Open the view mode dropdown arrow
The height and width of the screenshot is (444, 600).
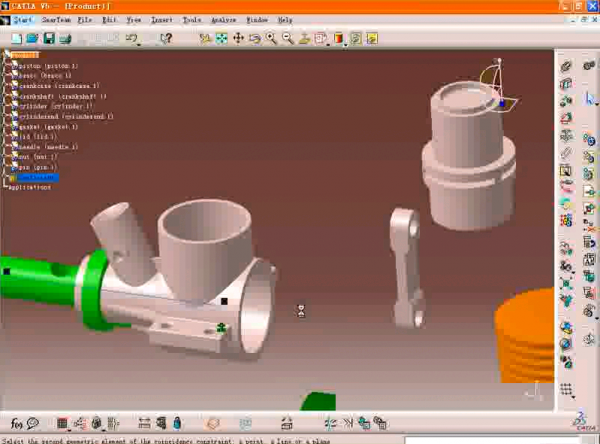click(x=346, y=45)
